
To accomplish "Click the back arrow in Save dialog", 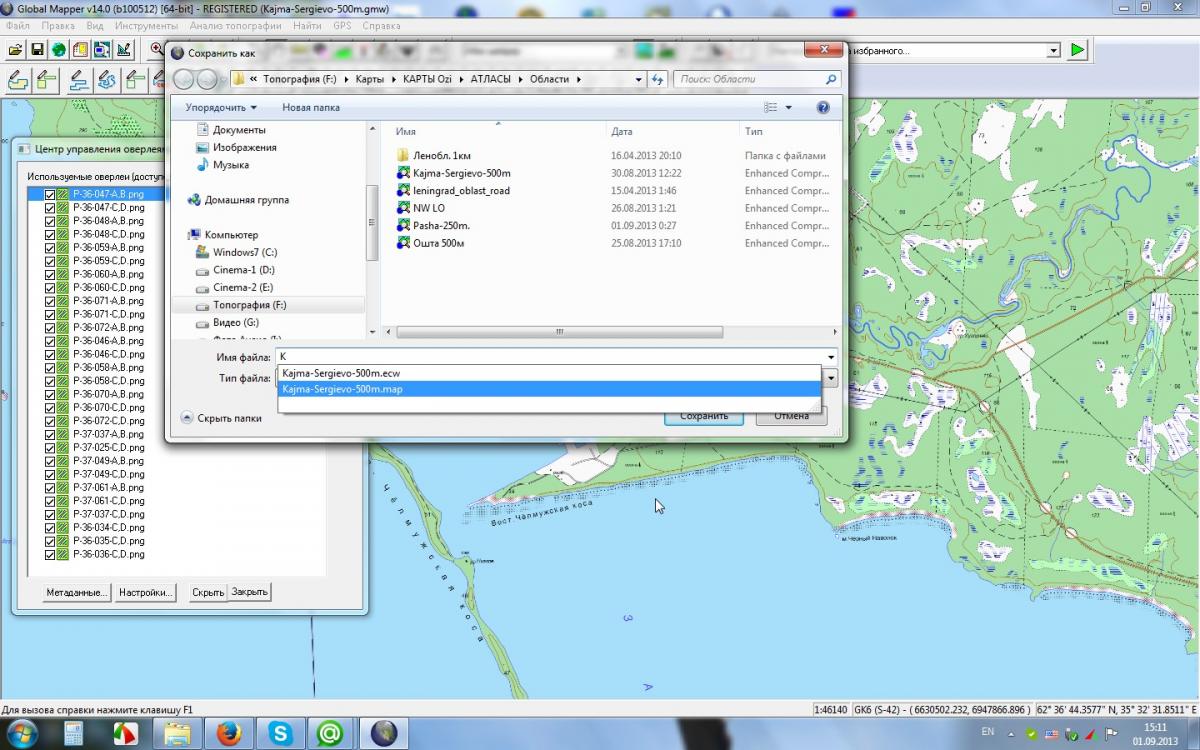I will click(183, 79).
